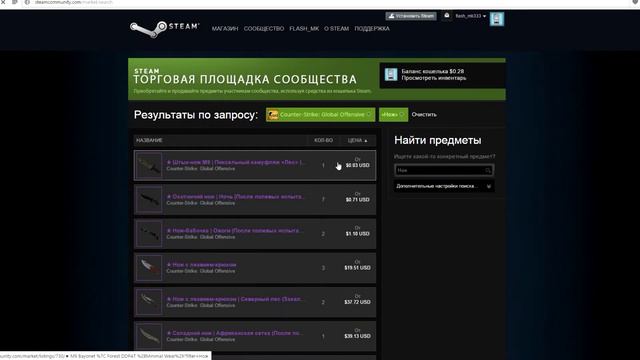Screen dimensions: 640x360
Task: Click the $19.51 USD price text
Action: pos(358,268)
